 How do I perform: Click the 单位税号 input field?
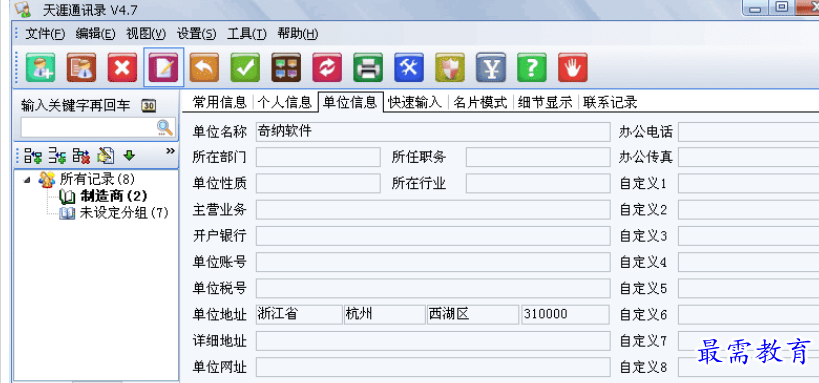tap(432, 288)
